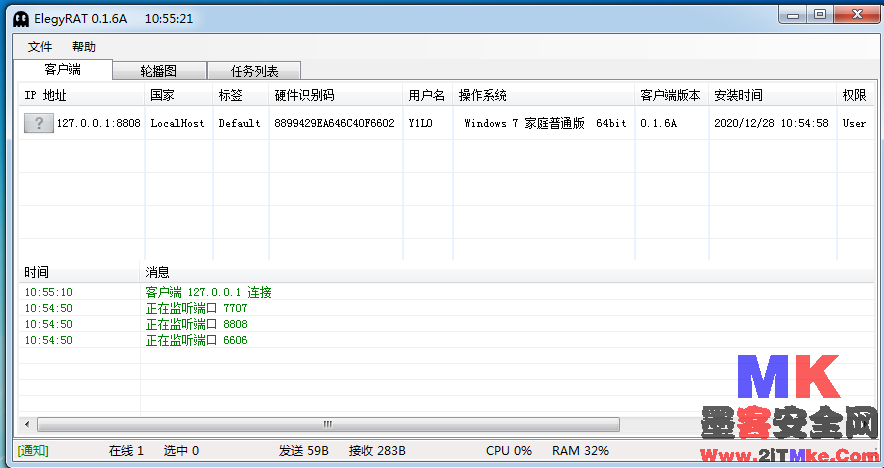Select log entry 客户端 127.0.0.1 连接

pos(208,292)
